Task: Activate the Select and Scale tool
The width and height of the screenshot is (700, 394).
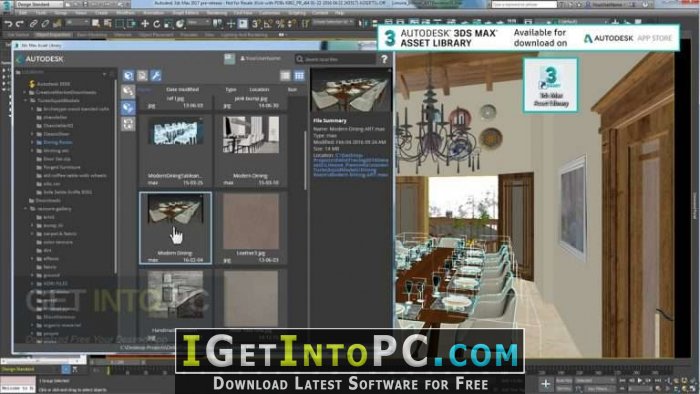Action: click(168, 24)
